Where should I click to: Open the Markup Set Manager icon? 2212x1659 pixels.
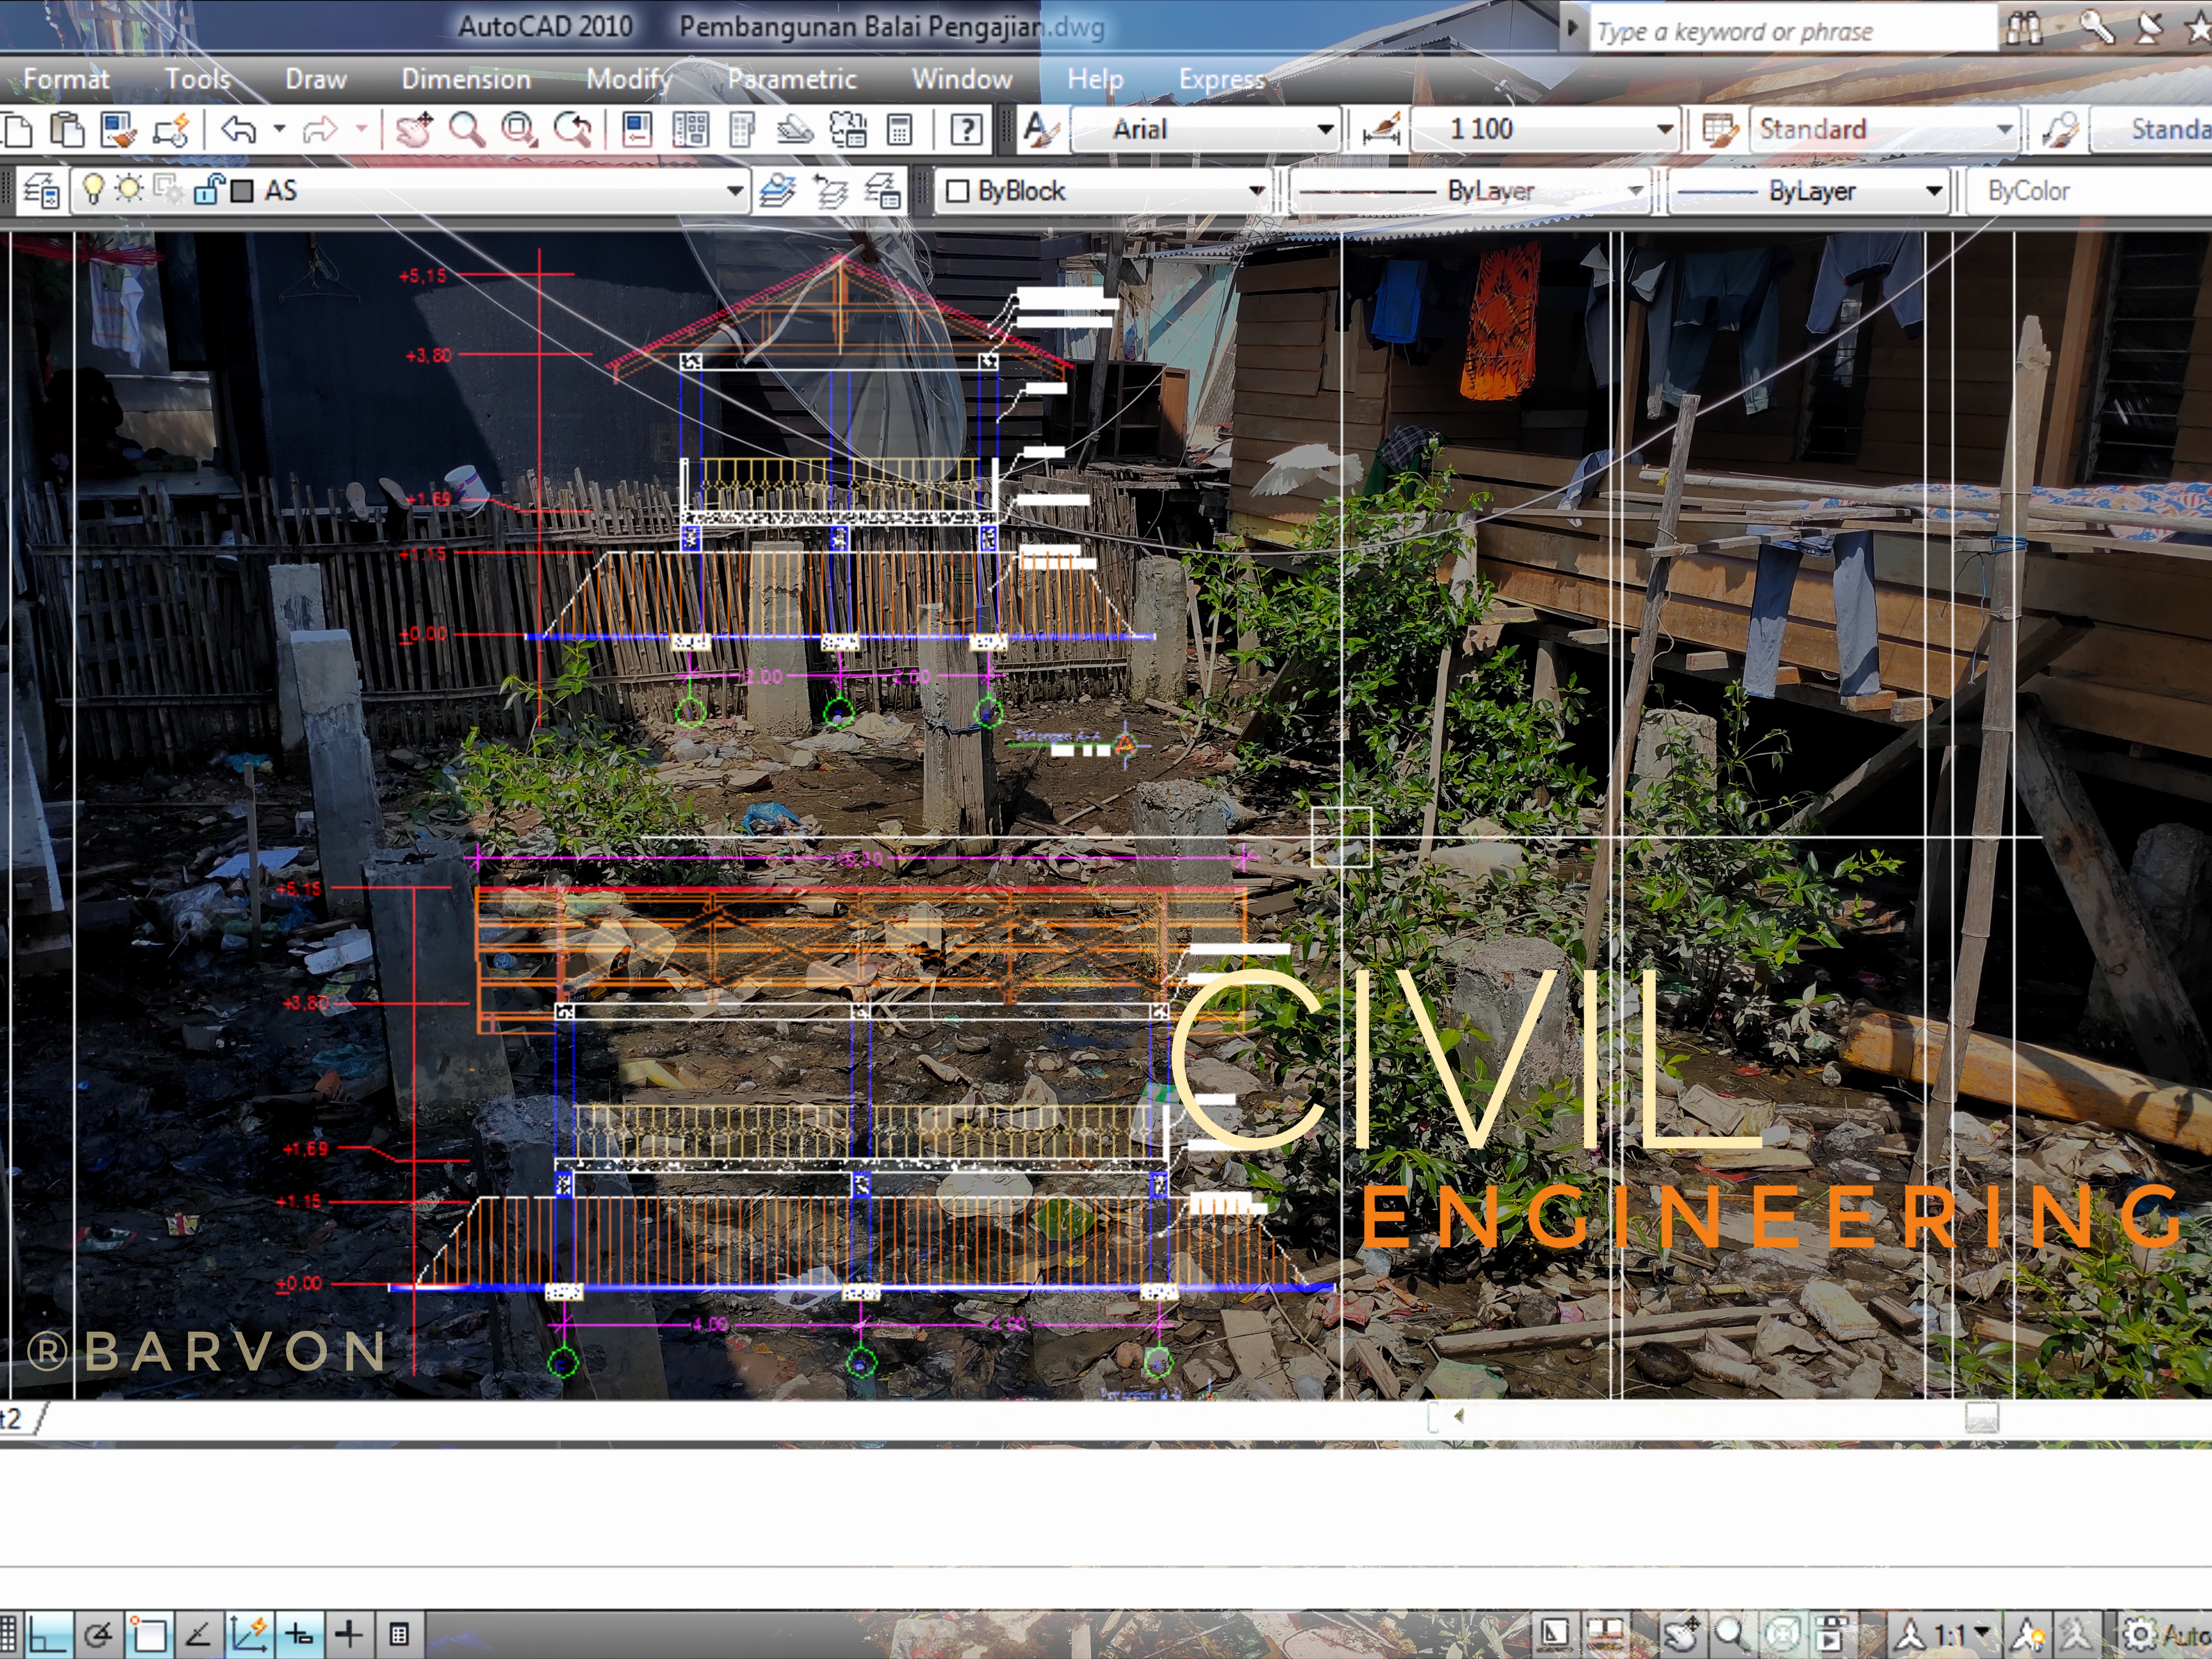(848, 130)
